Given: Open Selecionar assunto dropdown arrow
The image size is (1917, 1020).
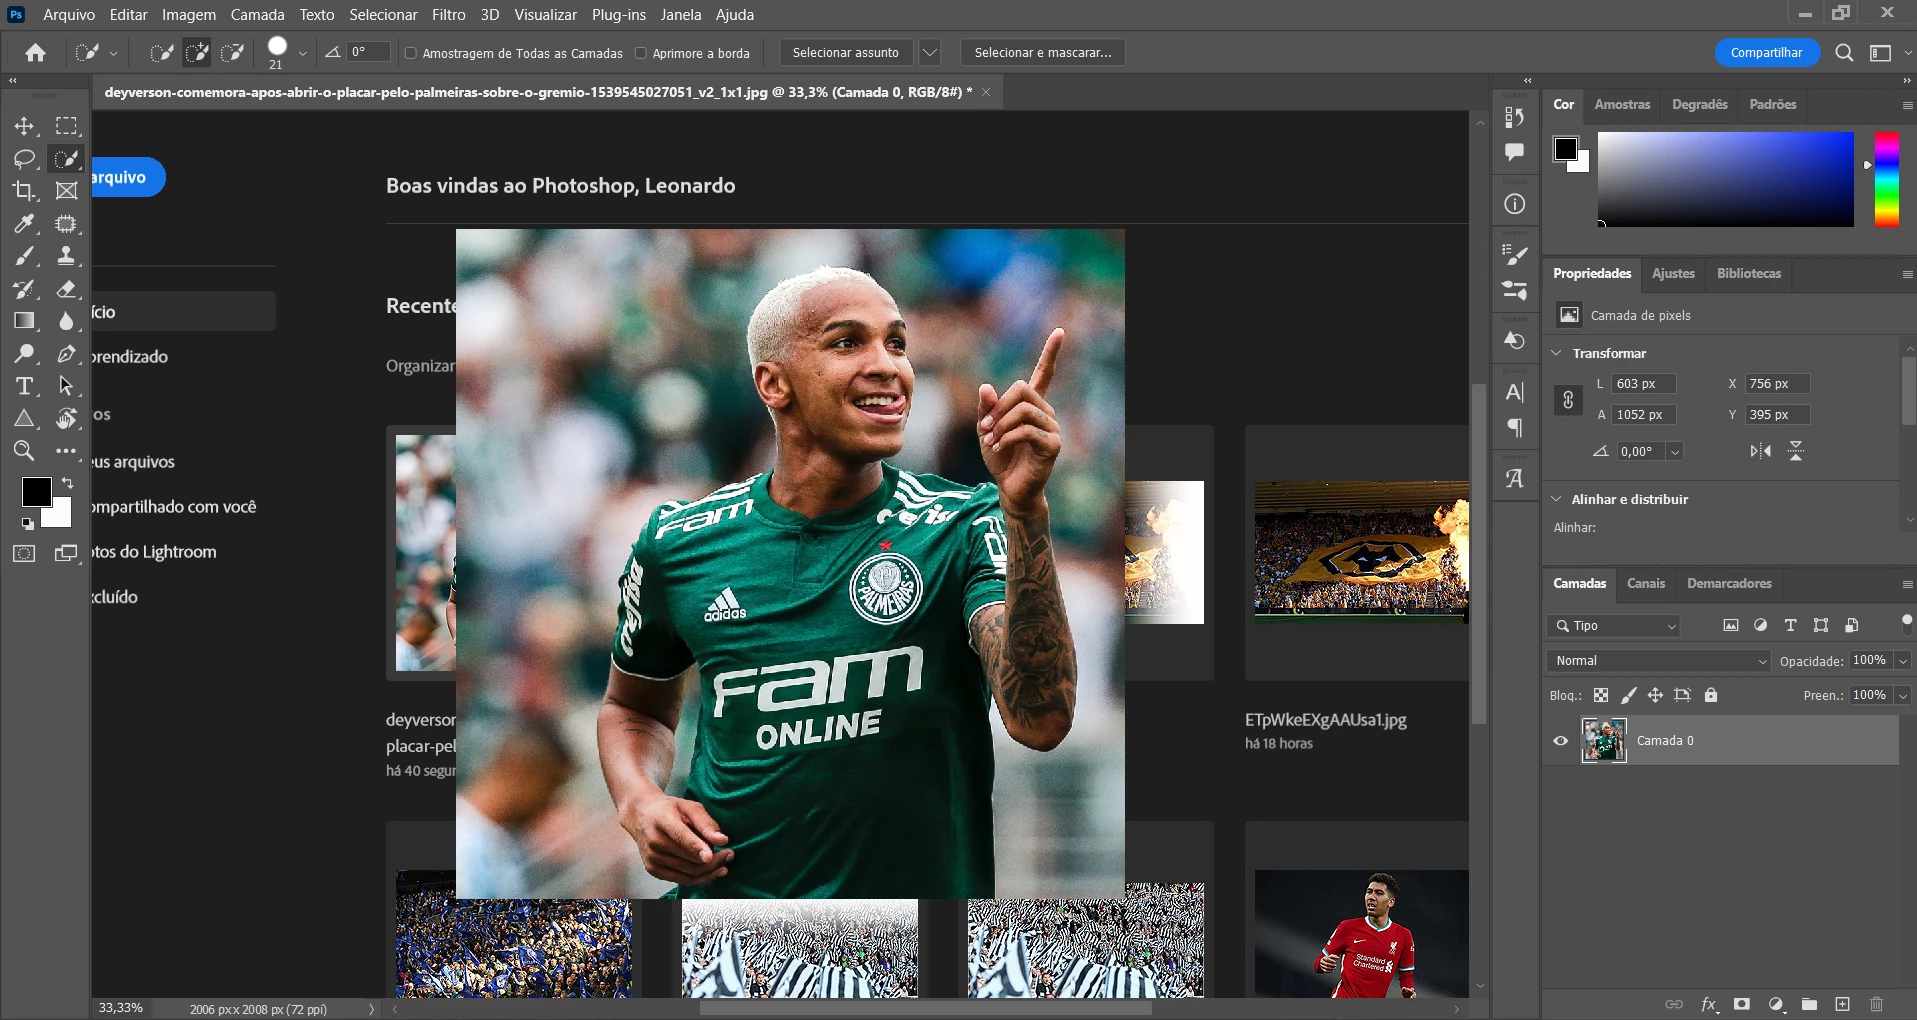Looking at the screenshot, I should (930, 53).
